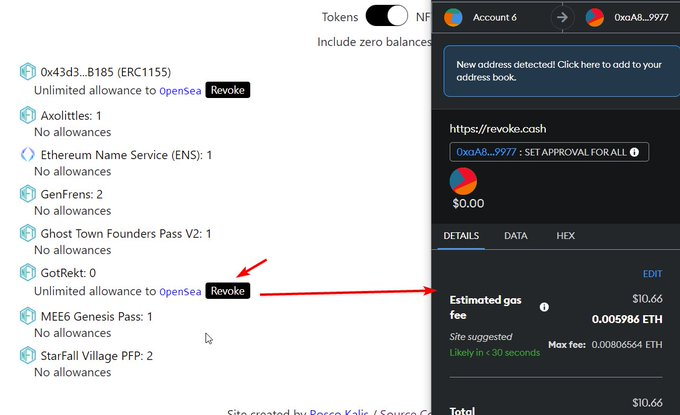Open the OpenSea link under GotRekt

(180, 291)
